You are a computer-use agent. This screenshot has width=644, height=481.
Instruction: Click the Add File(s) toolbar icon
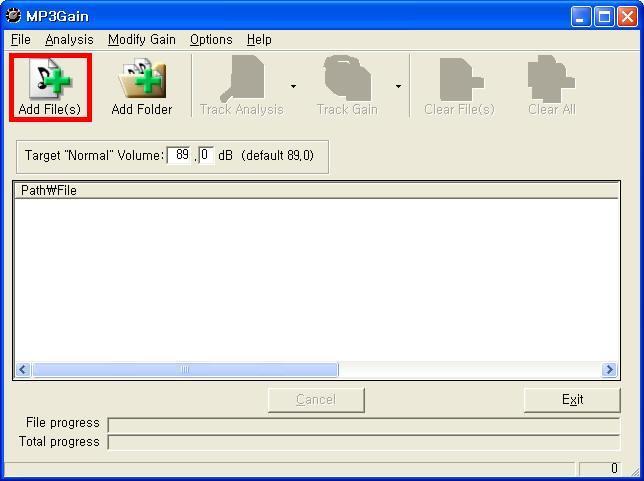(51, 79)
